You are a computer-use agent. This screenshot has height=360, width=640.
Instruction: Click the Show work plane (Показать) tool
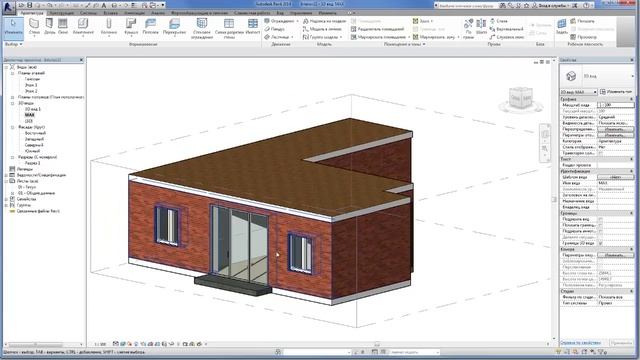click(582, 21)
